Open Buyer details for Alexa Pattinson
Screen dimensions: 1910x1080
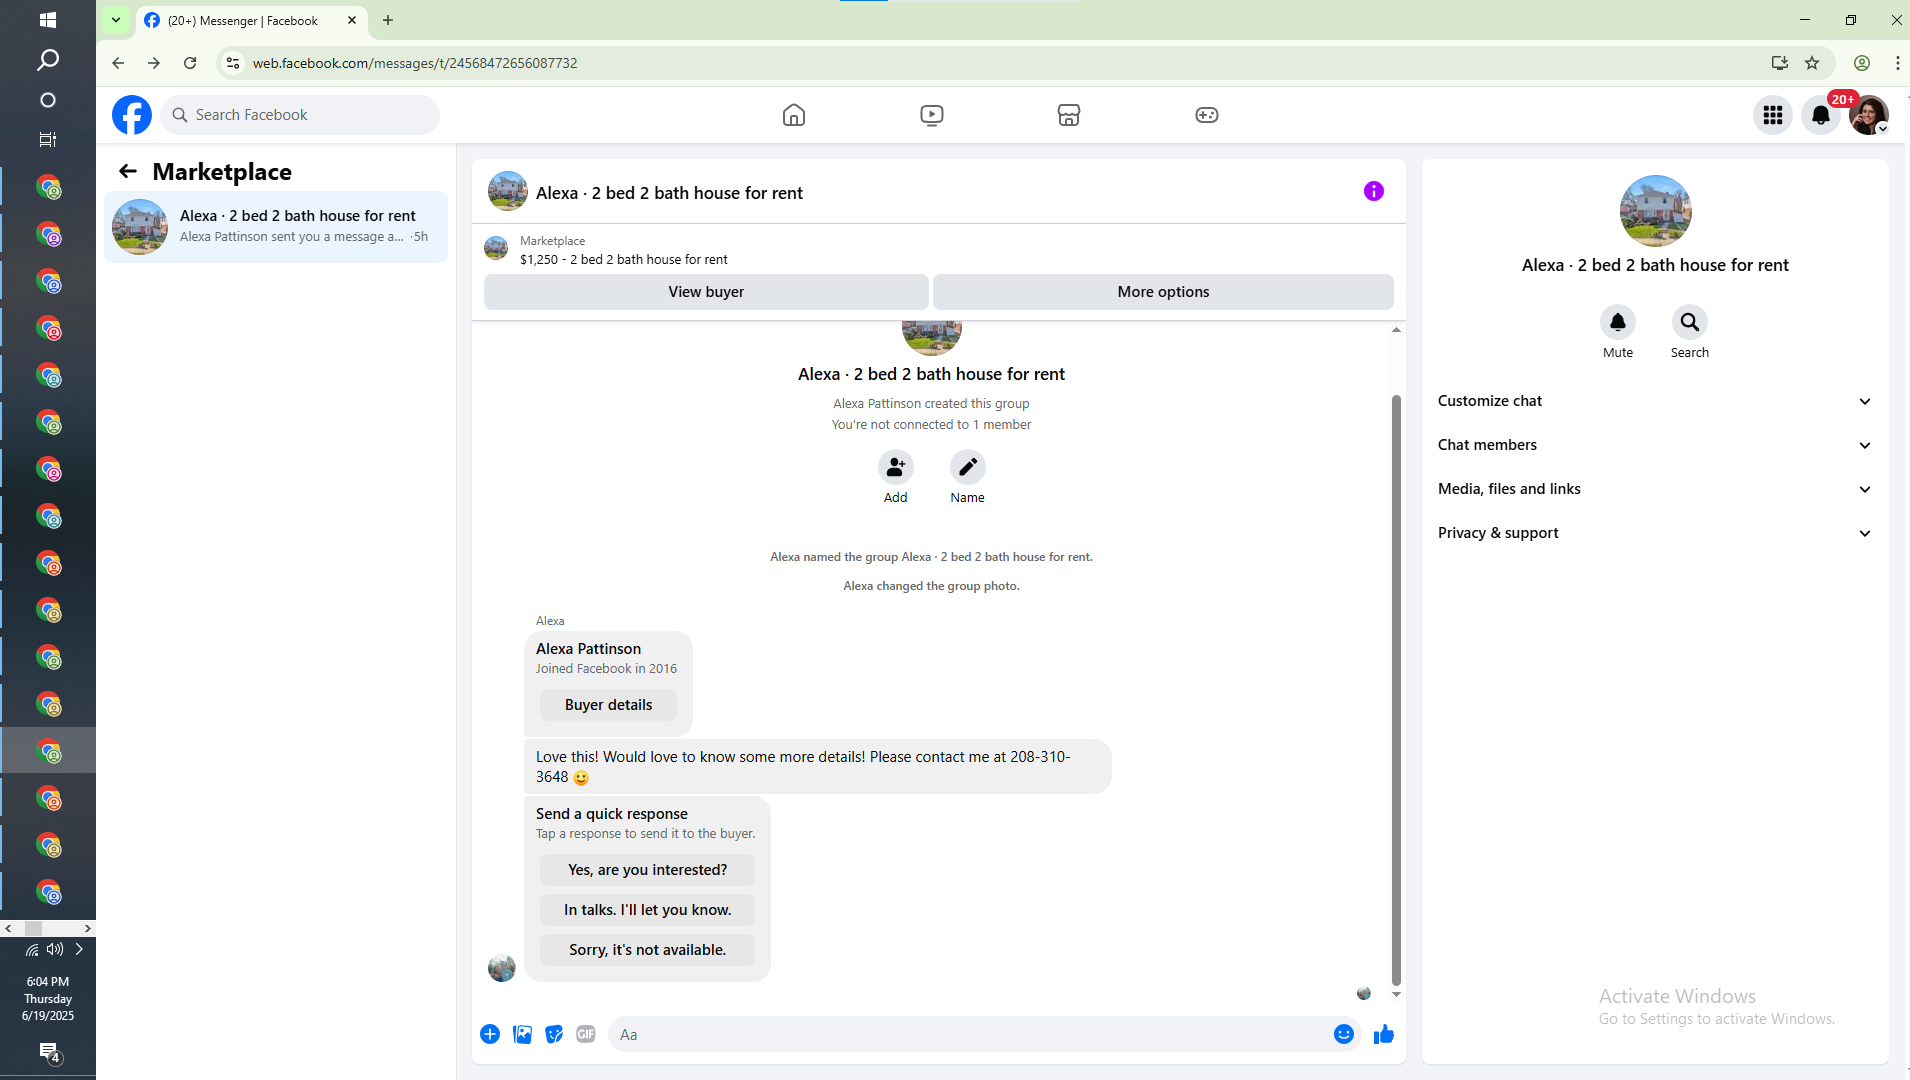click(608, 705)
